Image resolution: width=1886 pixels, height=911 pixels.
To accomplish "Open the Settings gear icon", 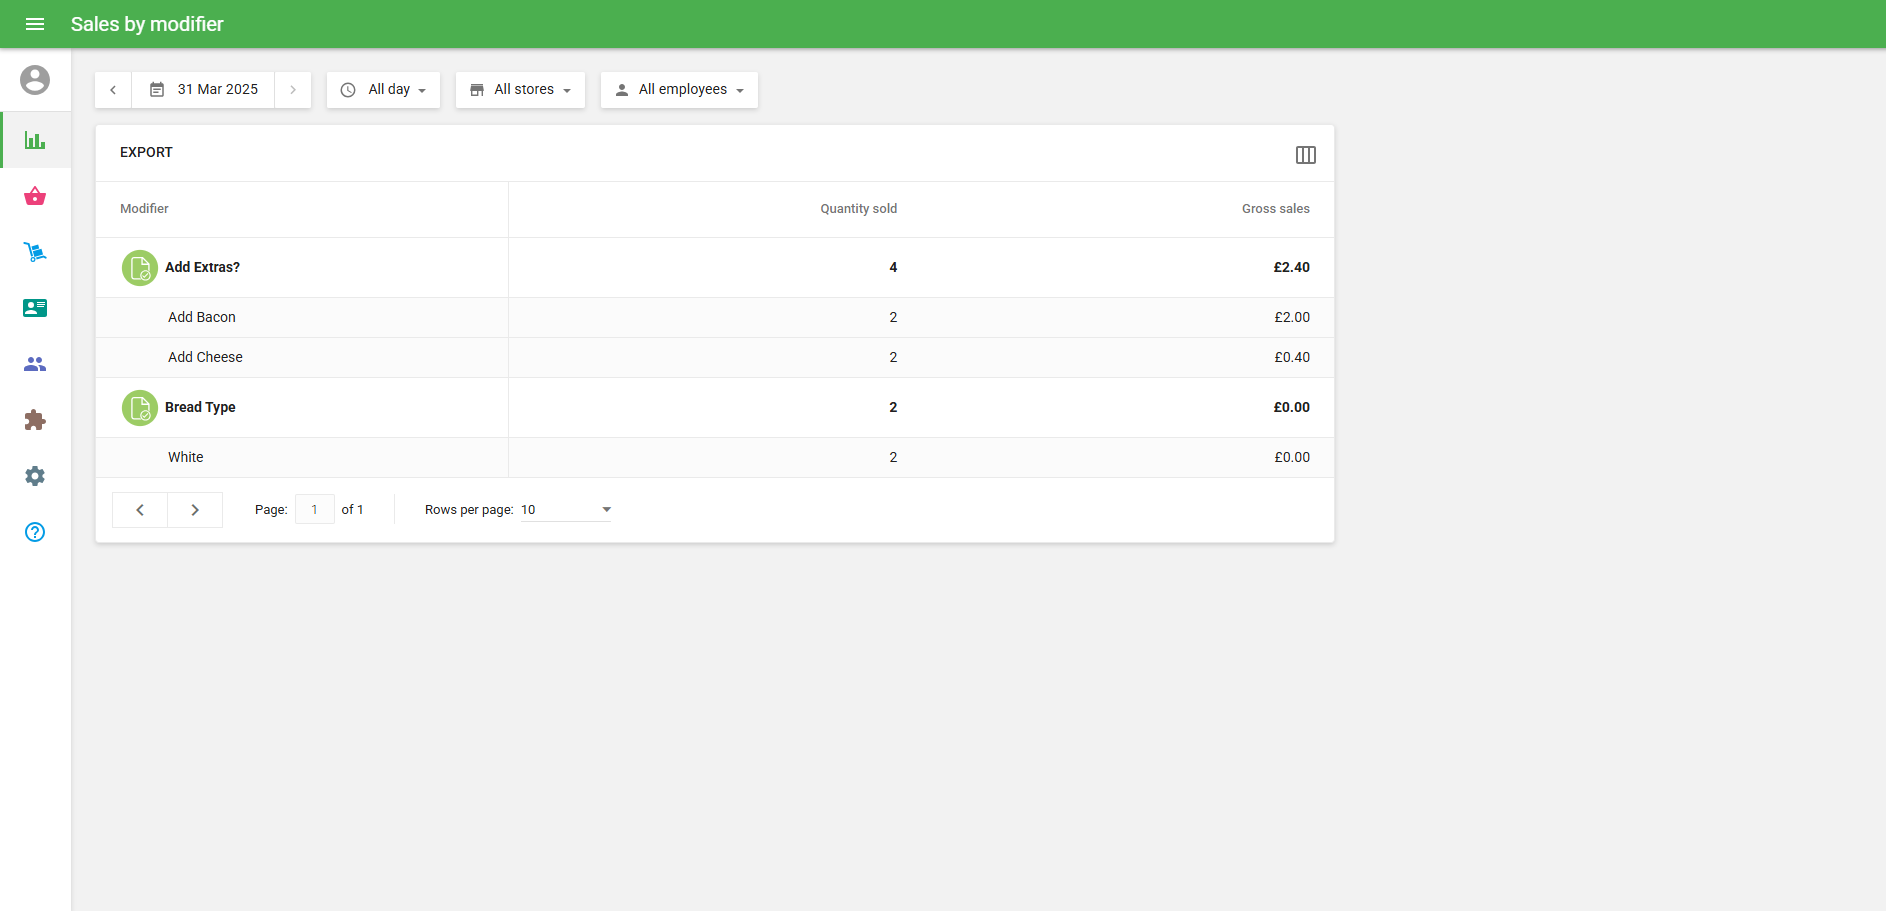I will (35, 476).
